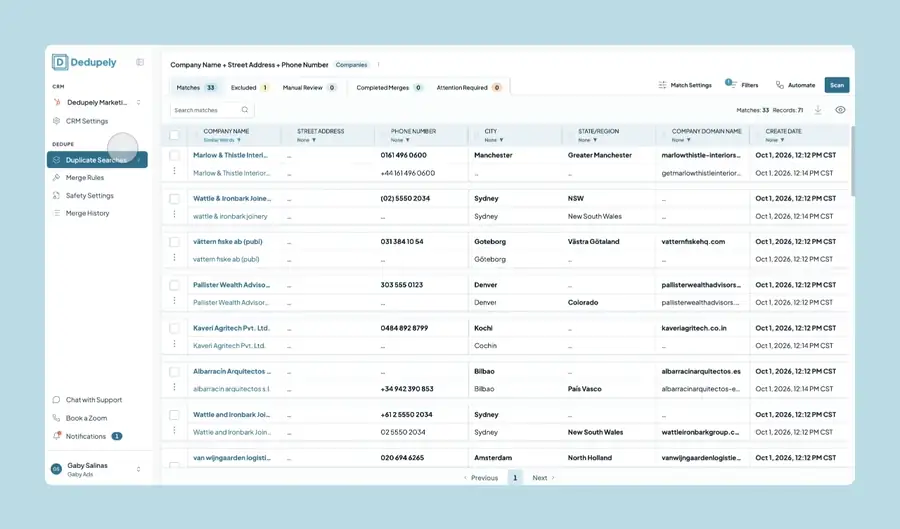Image resolution: width=900 pixels, height=529 pixels.
Task: Go to Previous page
Action: pos(481,478)
